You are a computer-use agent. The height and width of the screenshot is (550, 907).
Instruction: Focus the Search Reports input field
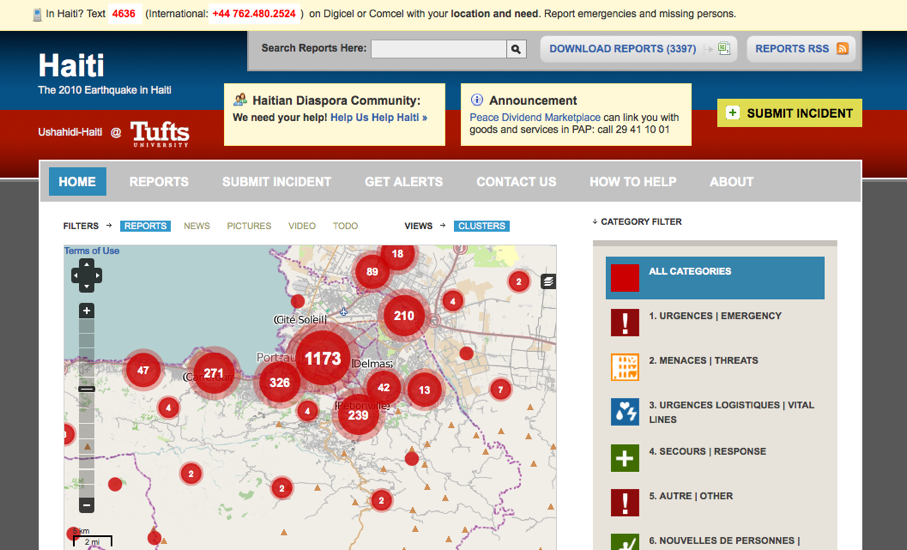(438, 49)
